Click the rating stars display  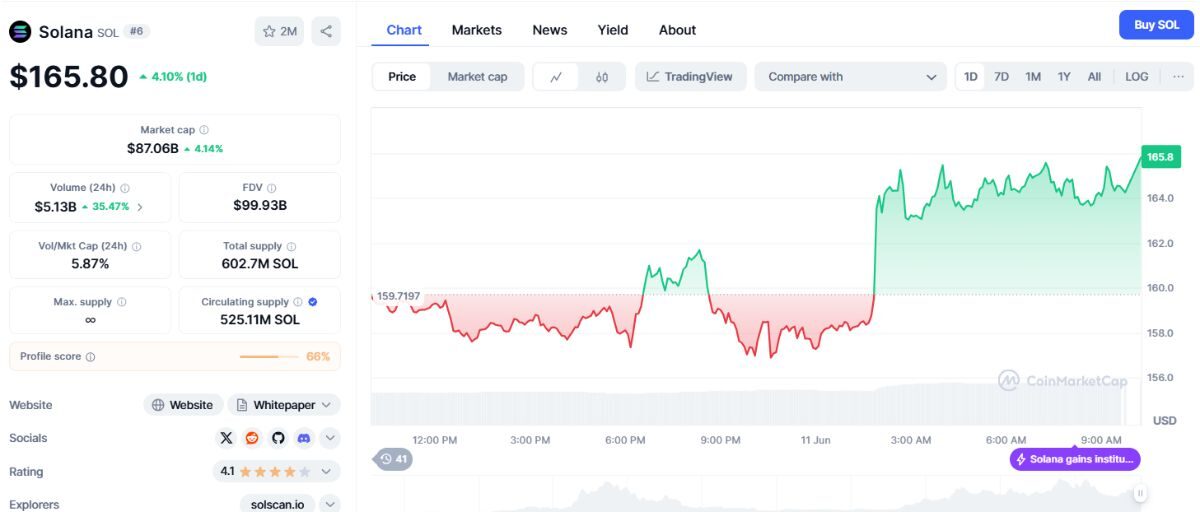pyautogui.click(x=275, y=471)
